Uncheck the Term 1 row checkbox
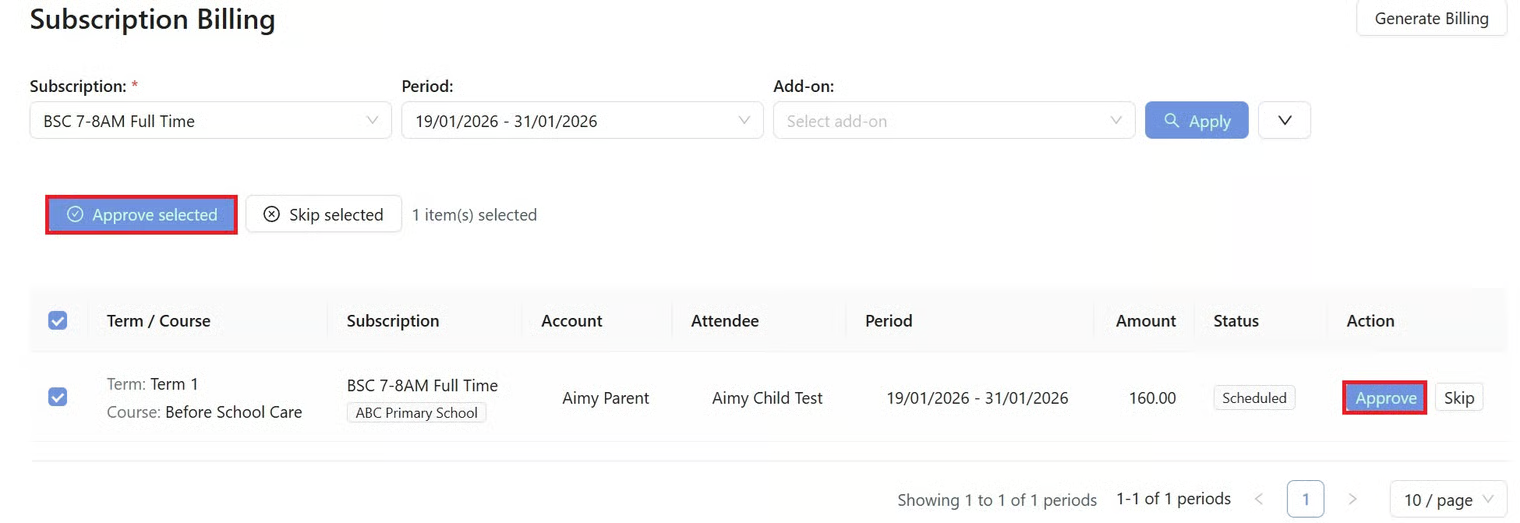The width and height of the screenshot is (1520, 523). (x=58, y=397)
